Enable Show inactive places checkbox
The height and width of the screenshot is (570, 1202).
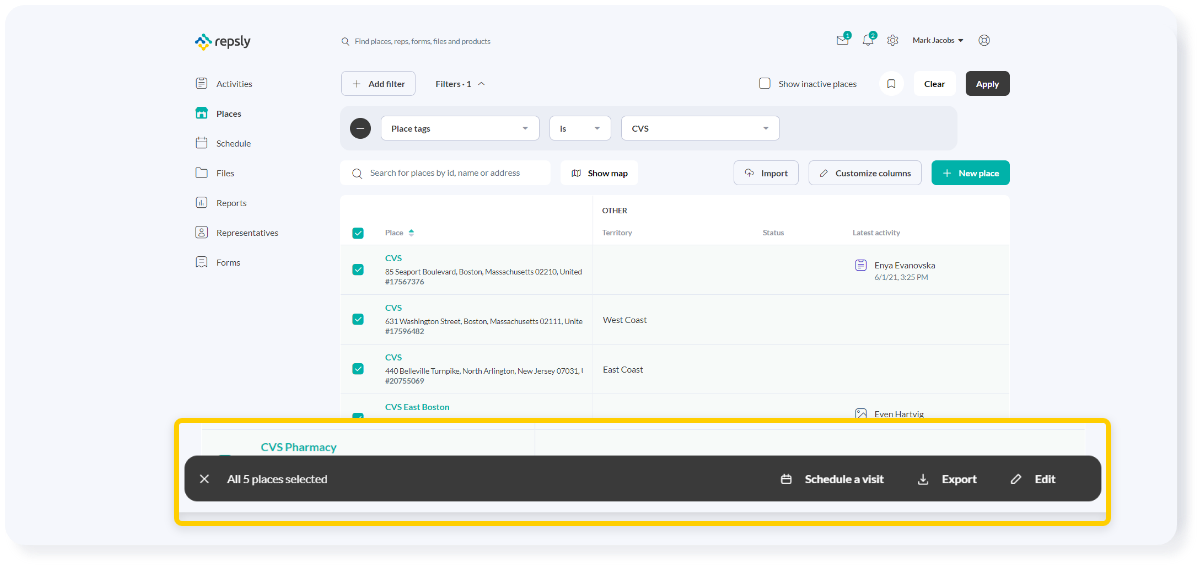tap(765, 84)
